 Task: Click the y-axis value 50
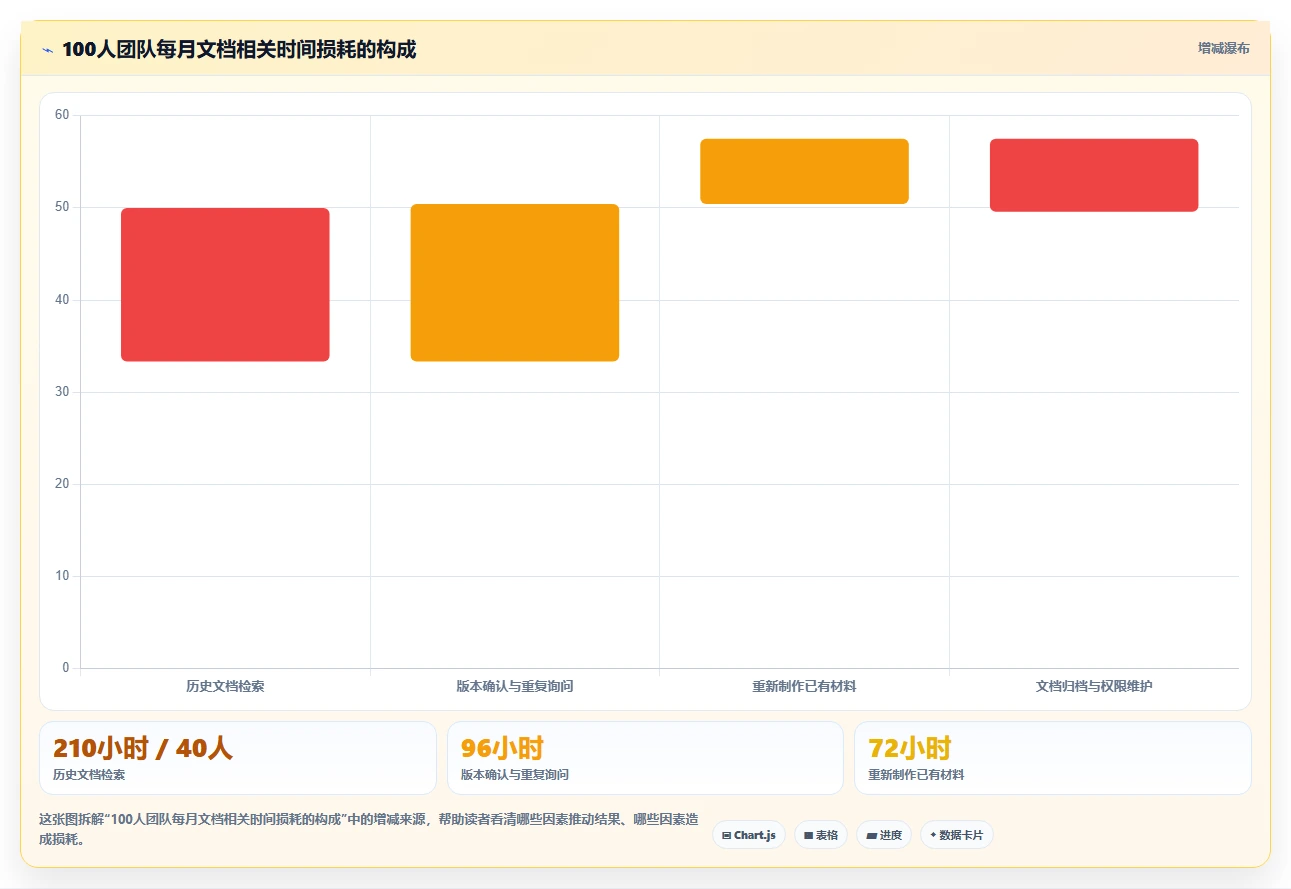(x=62, y=207)
